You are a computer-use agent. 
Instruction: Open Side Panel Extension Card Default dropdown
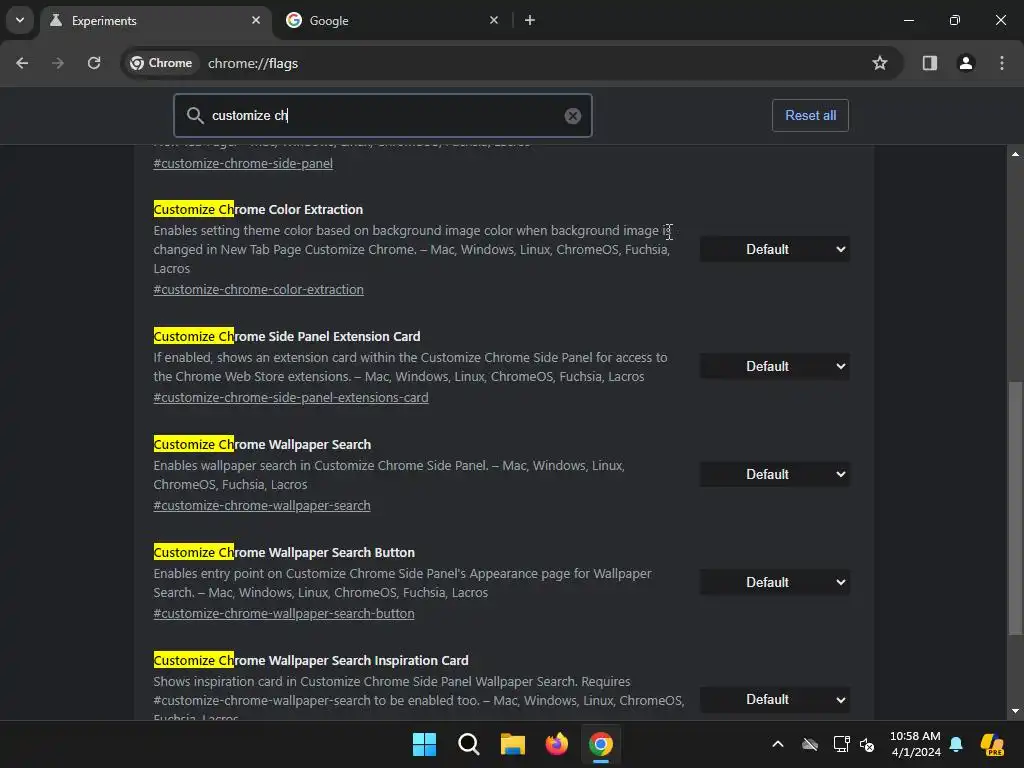(x=775, y=366)
